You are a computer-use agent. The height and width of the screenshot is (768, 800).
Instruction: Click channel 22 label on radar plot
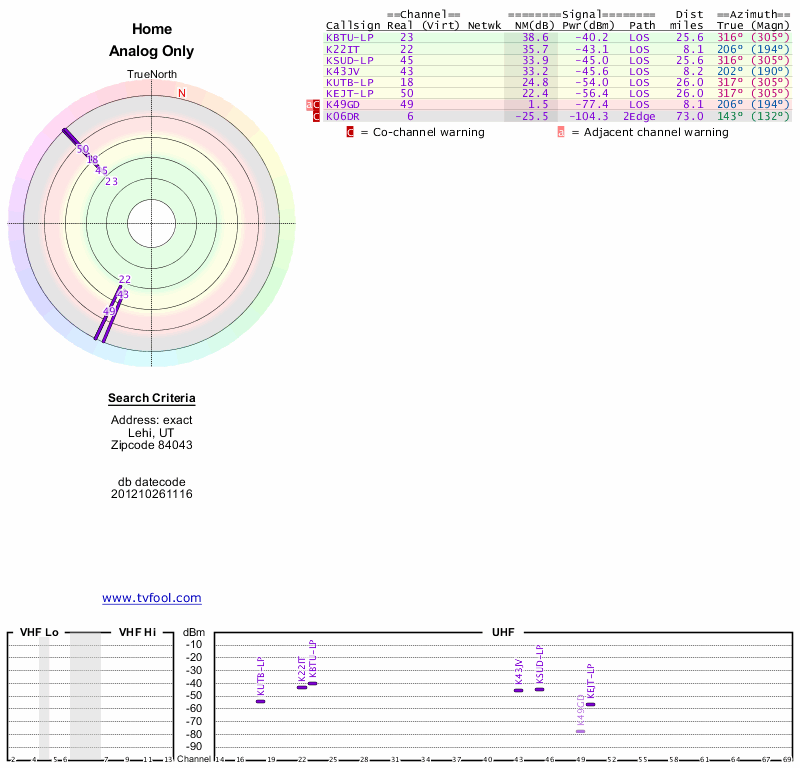pyautogui.click(x=124, y=279)
